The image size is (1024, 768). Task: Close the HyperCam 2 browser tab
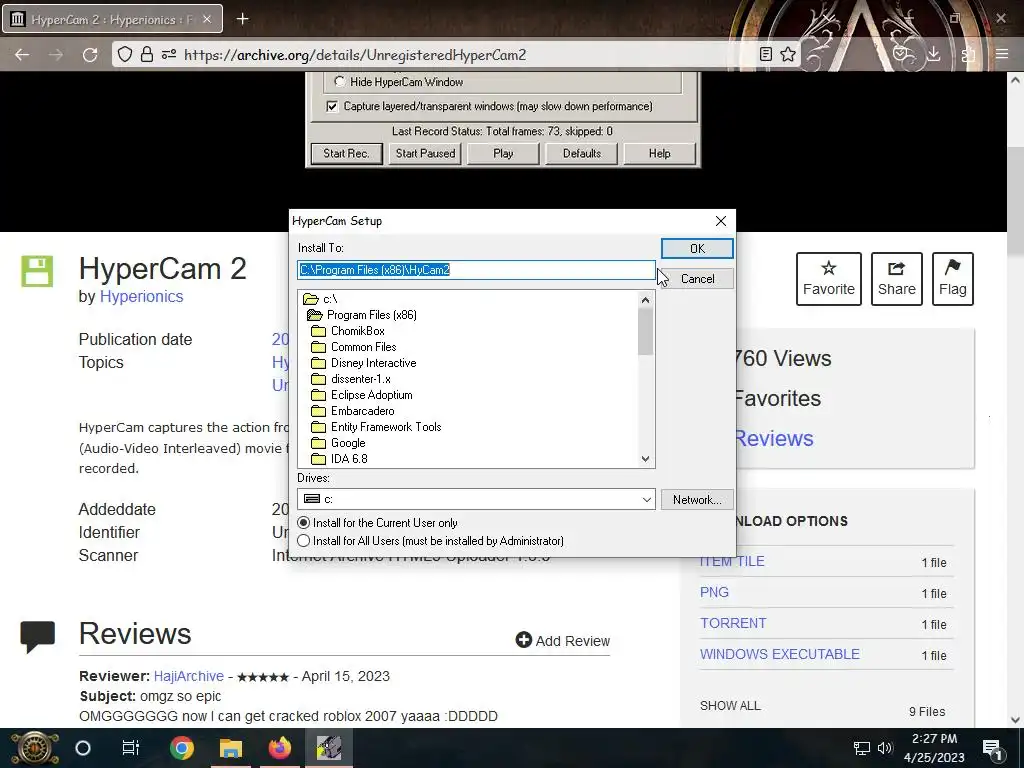[x=207, y=20]
